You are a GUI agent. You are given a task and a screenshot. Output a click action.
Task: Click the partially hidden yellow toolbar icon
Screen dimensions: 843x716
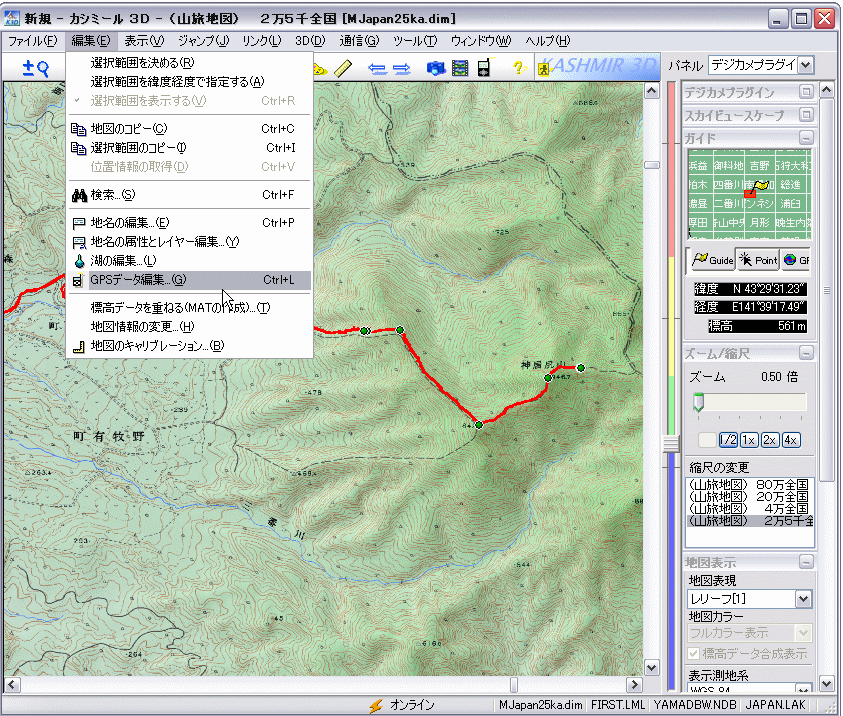point(319,69)
